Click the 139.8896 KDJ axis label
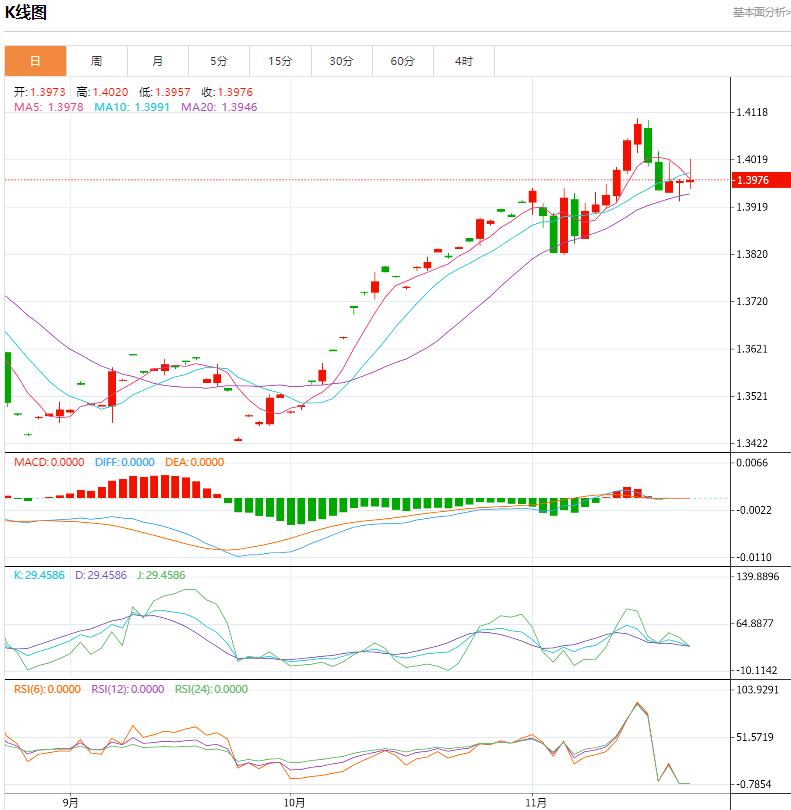The width and height of the screenshot is (791, 810). 757,577
